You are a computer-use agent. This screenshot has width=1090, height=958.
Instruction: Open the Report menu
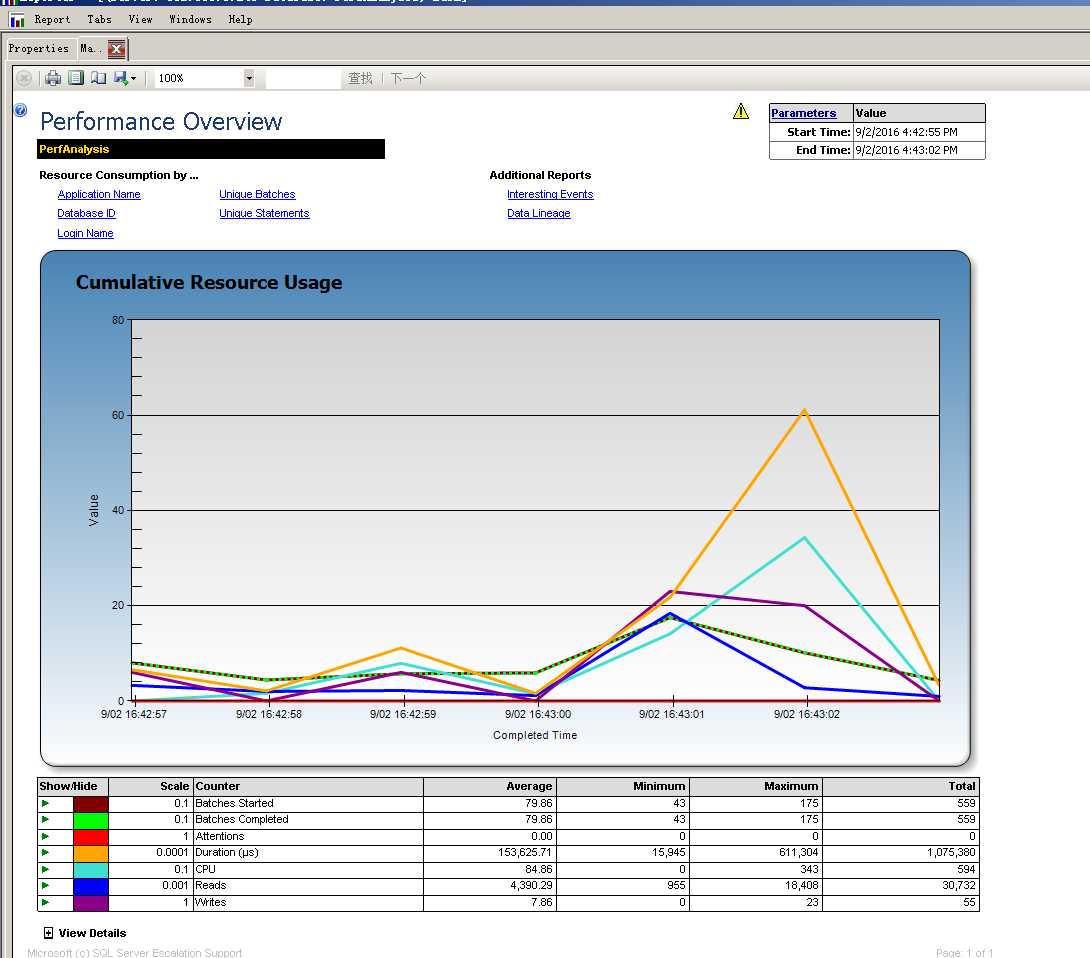tap(52, 19)
